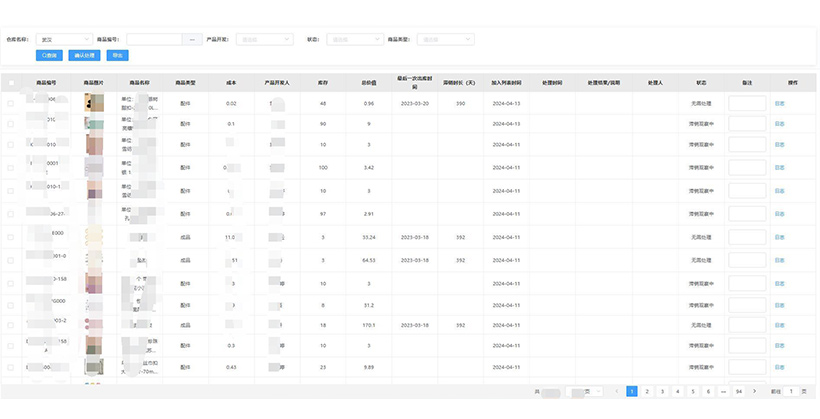The image size is (820, 419).
Task: Open the product thumbnail in the first row
Action: (93, 103)
